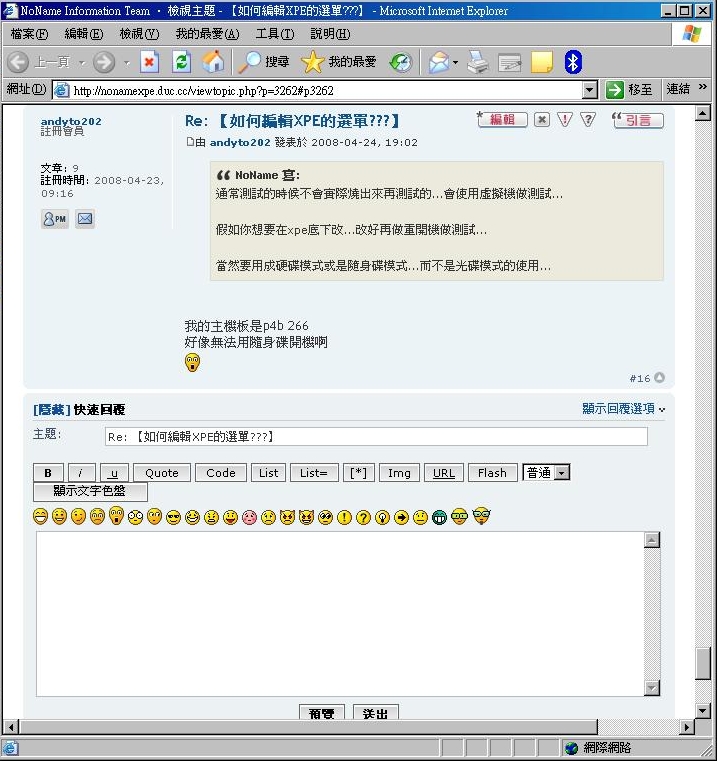This screenshot has width=717, height=761.
Task: Open the Bluetooth toolbar icon
Action: click(573, 62)
